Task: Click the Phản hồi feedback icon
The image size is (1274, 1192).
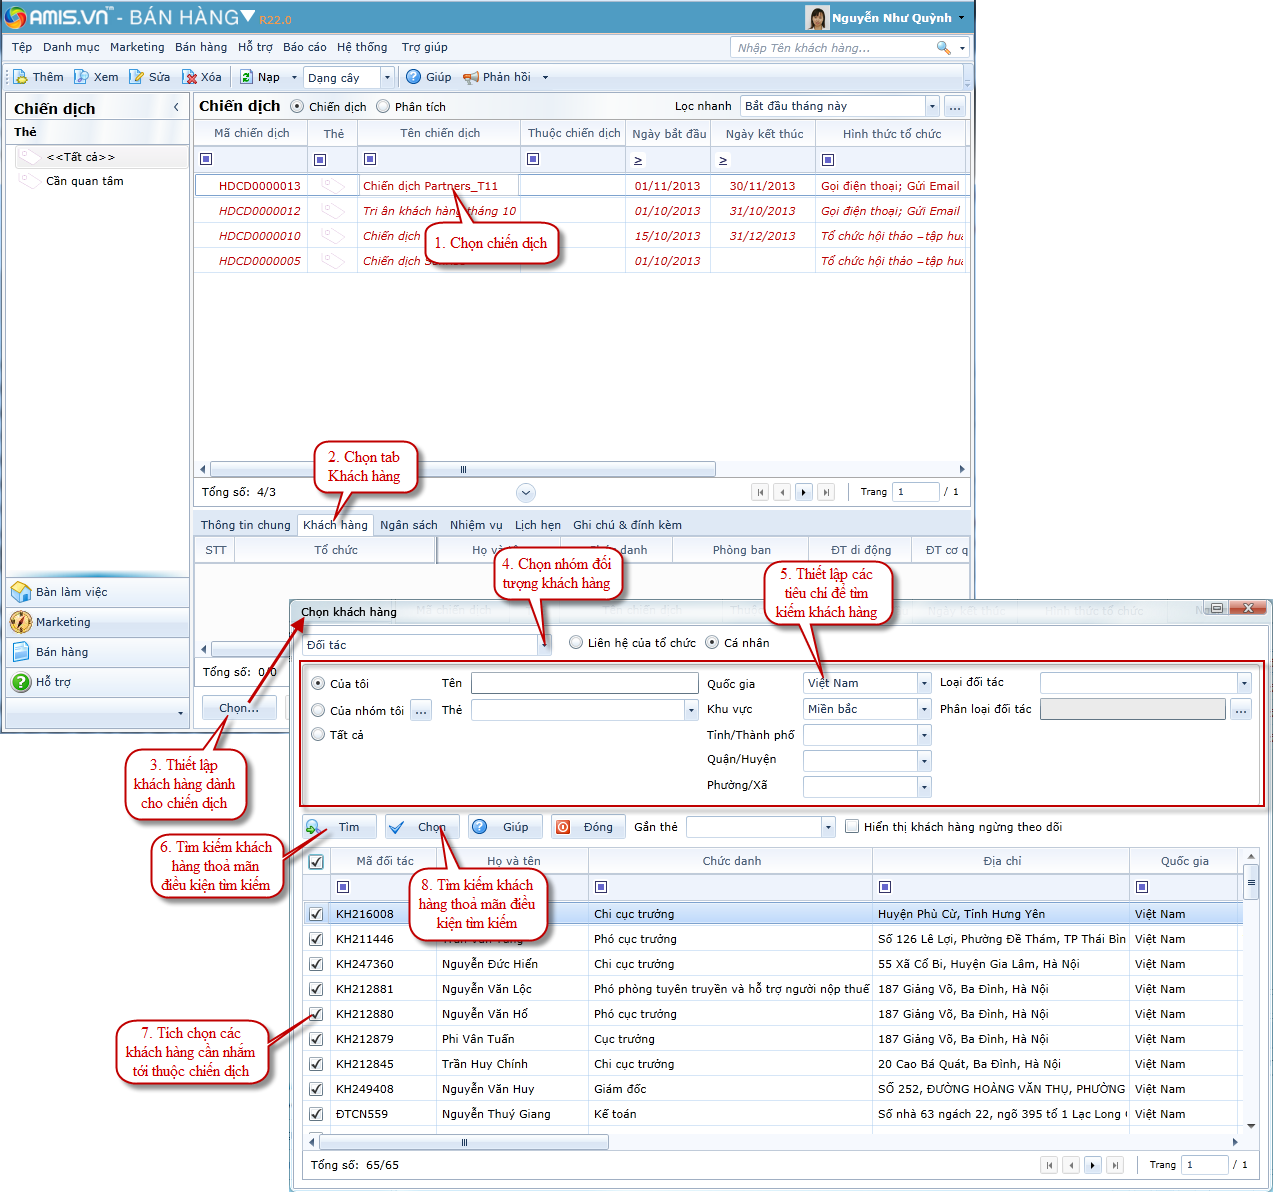Action: [x=471, y=77]
